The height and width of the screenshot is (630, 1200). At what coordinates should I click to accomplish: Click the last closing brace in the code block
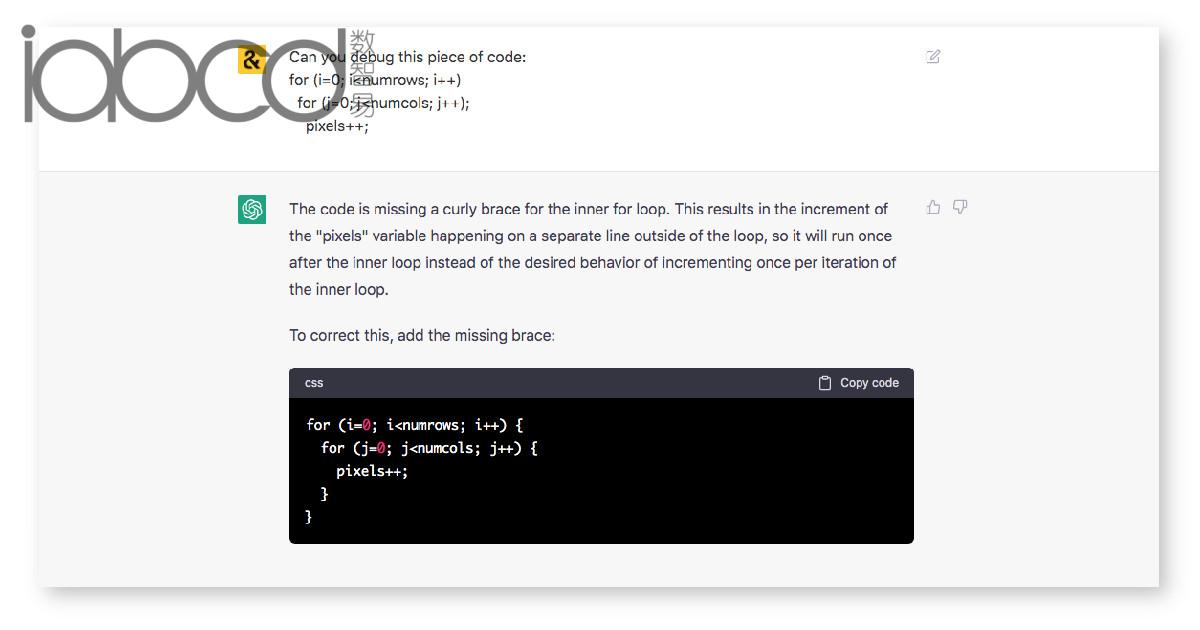click(309, 517)
